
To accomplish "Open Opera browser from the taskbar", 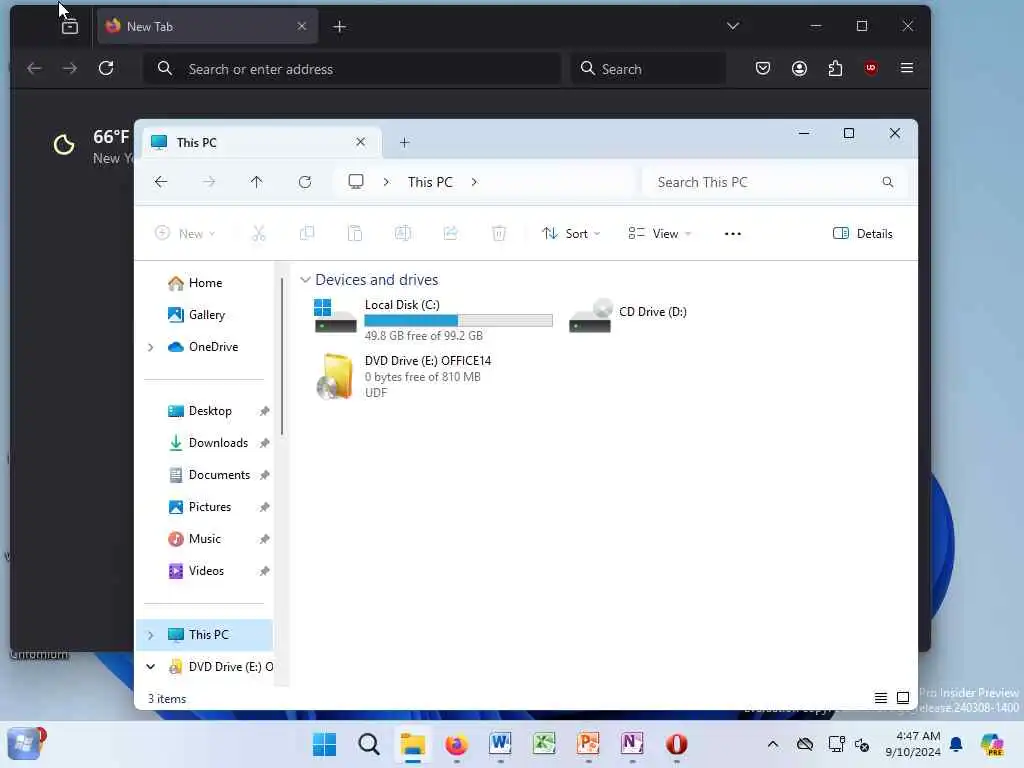I will click(x=677, y=743).
